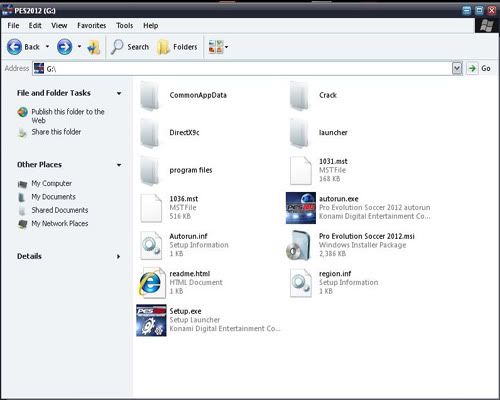Screen dimensions: 500x400
Task: Open Shared Documents link
Action: coord(60,210)
